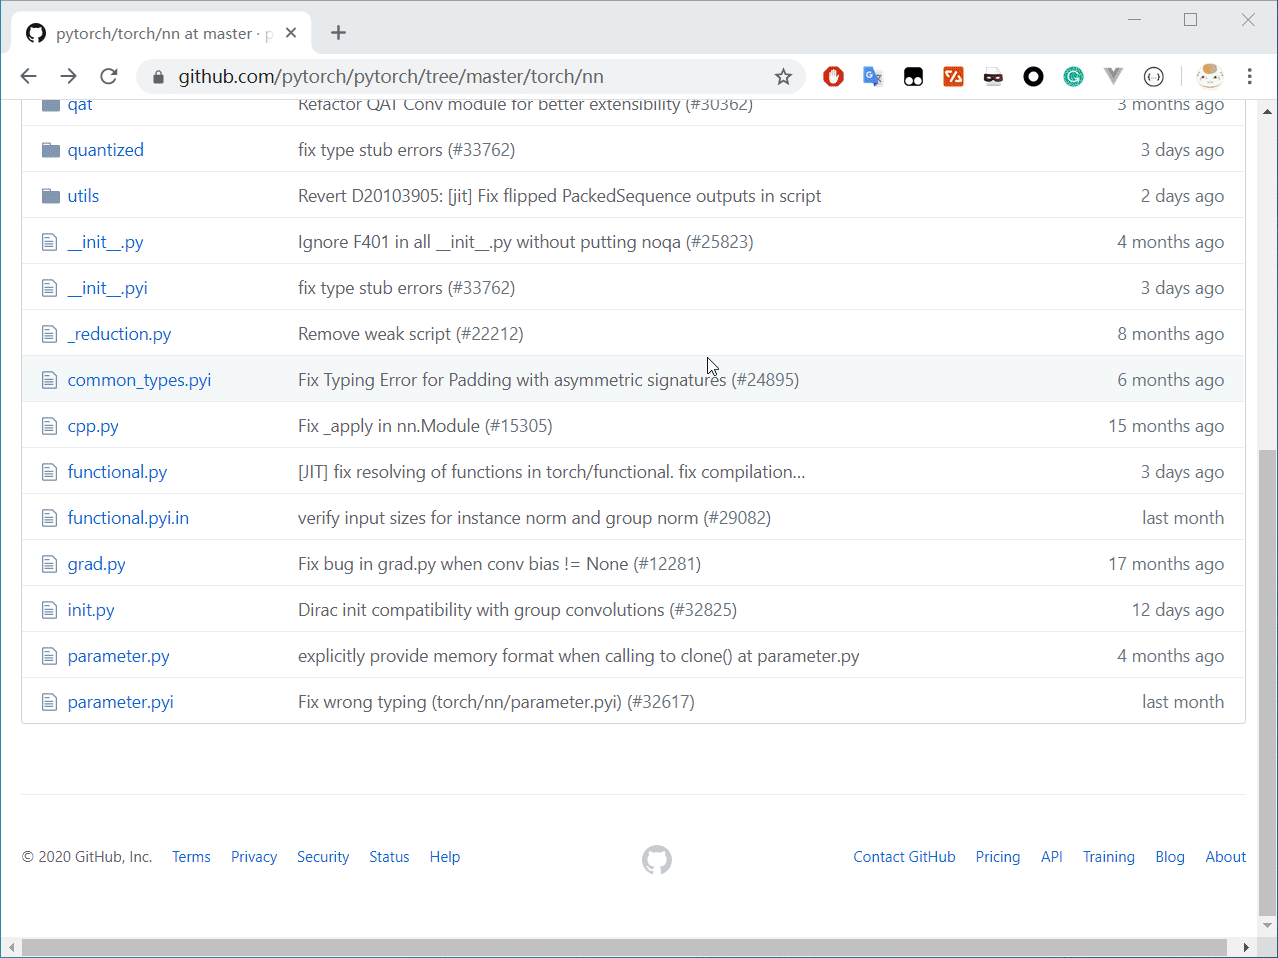Open a new browser tab
Viewport: 1278px width, 958px height.
tap(338, 33)
